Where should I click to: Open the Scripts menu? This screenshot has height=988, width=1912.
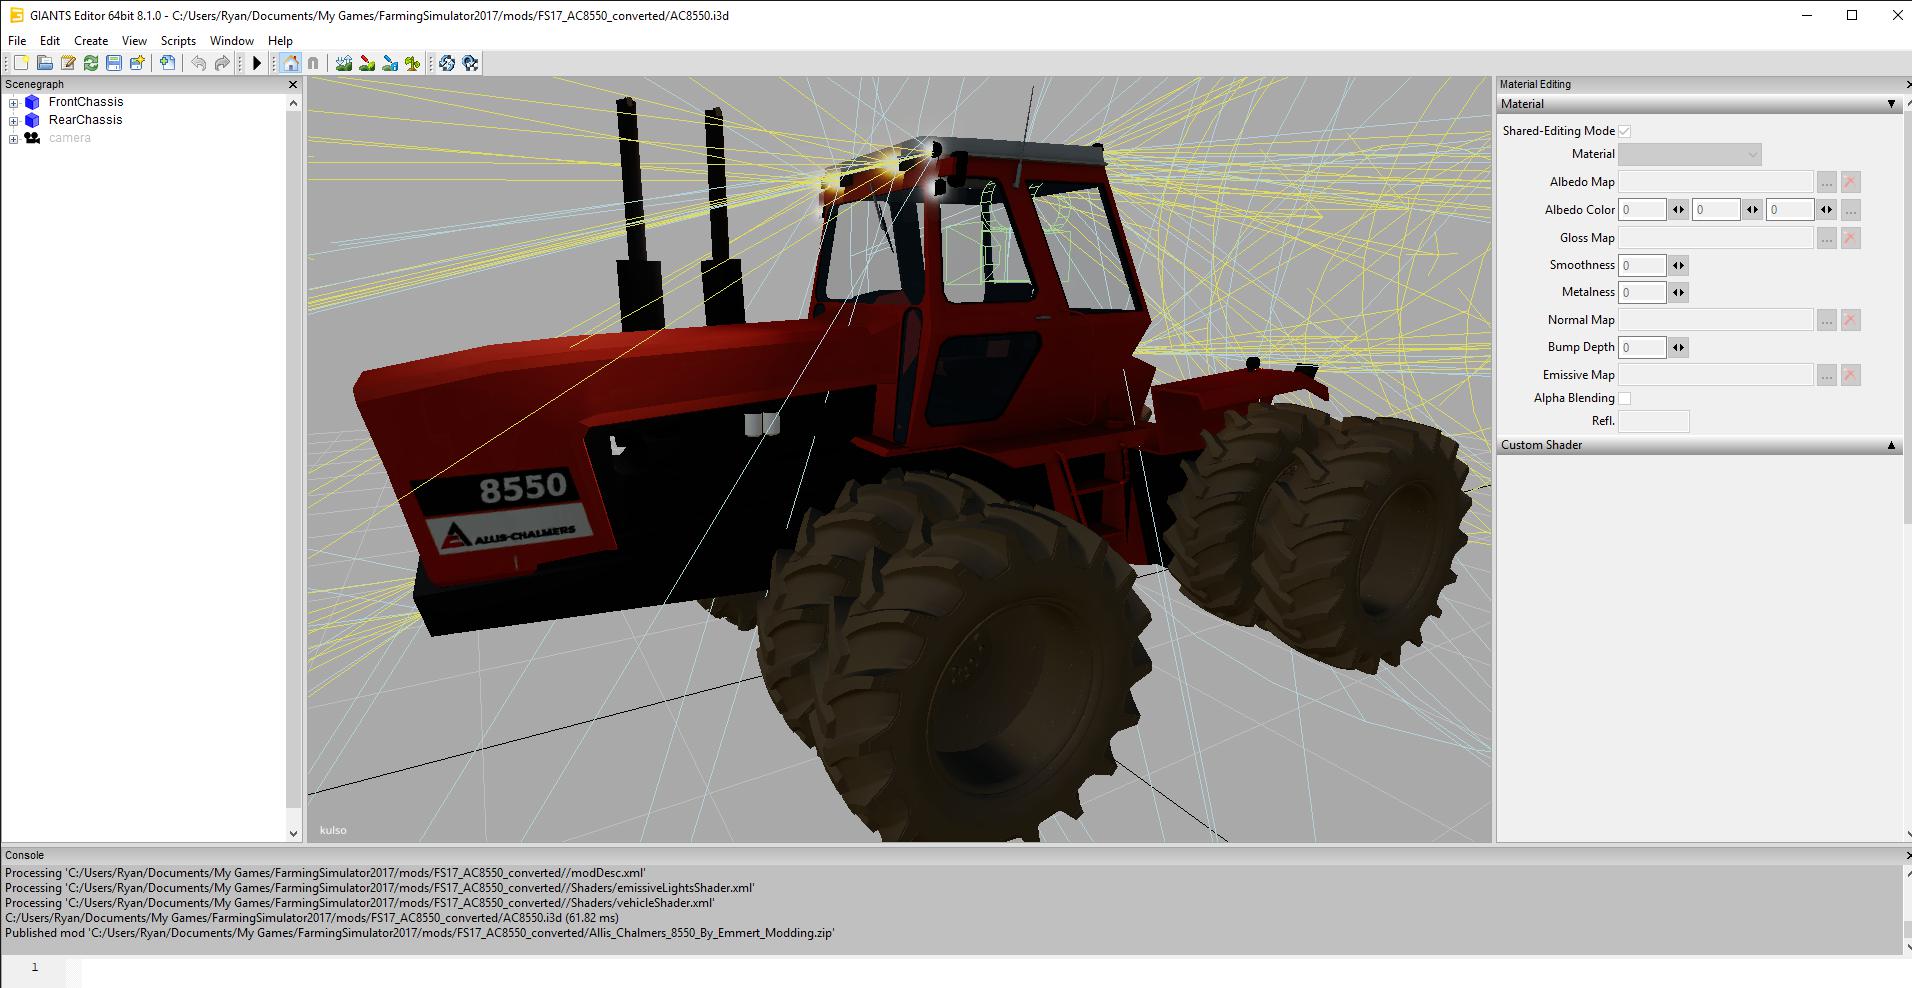178,41
